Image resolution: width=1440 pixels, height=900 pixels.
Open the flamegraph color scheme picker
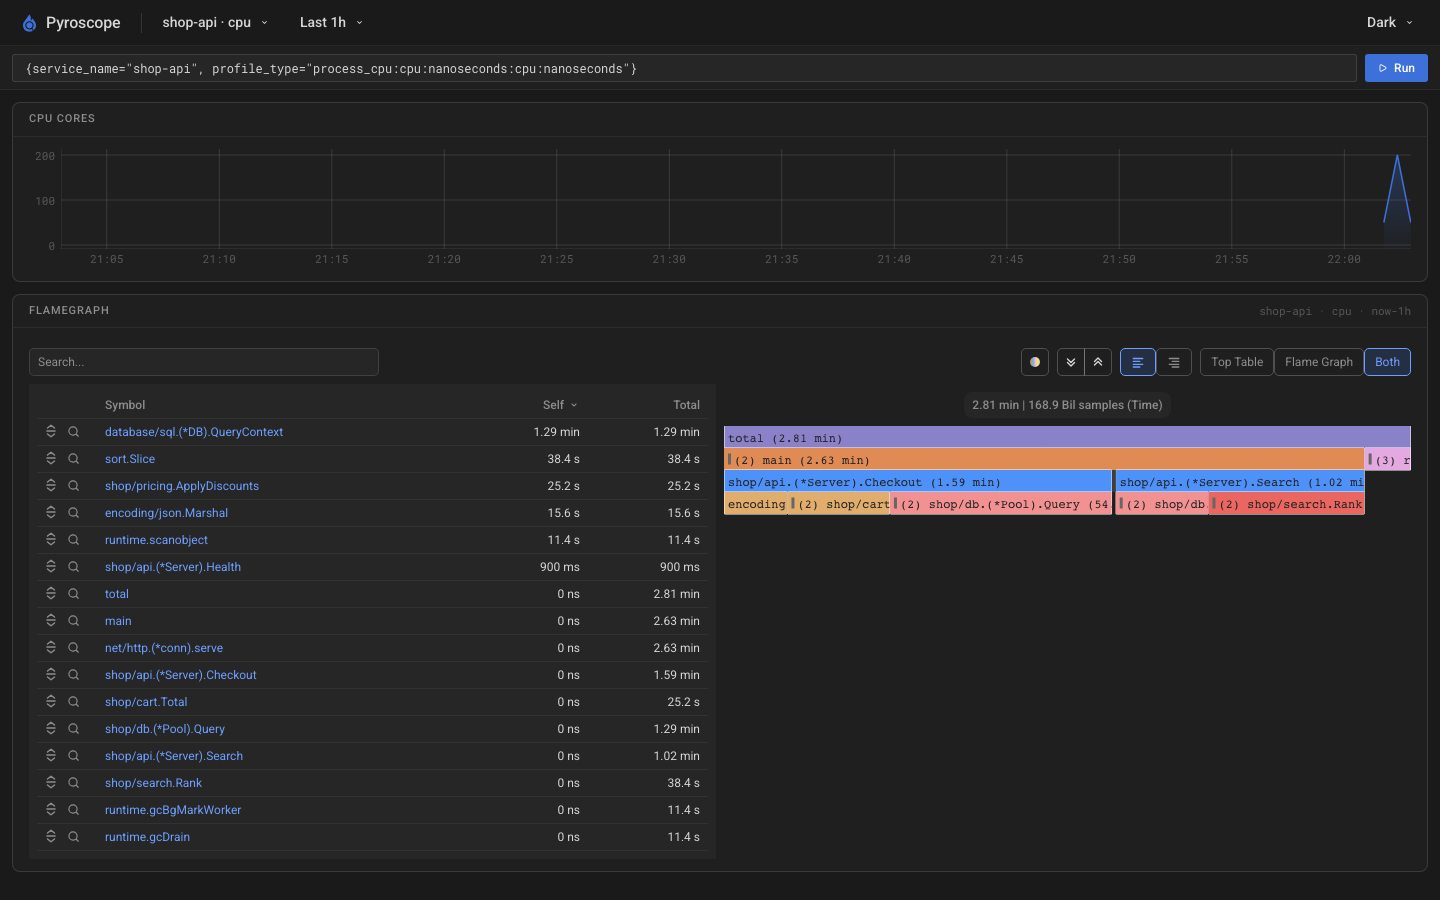pyautogui.click(x=1035, y=362)
